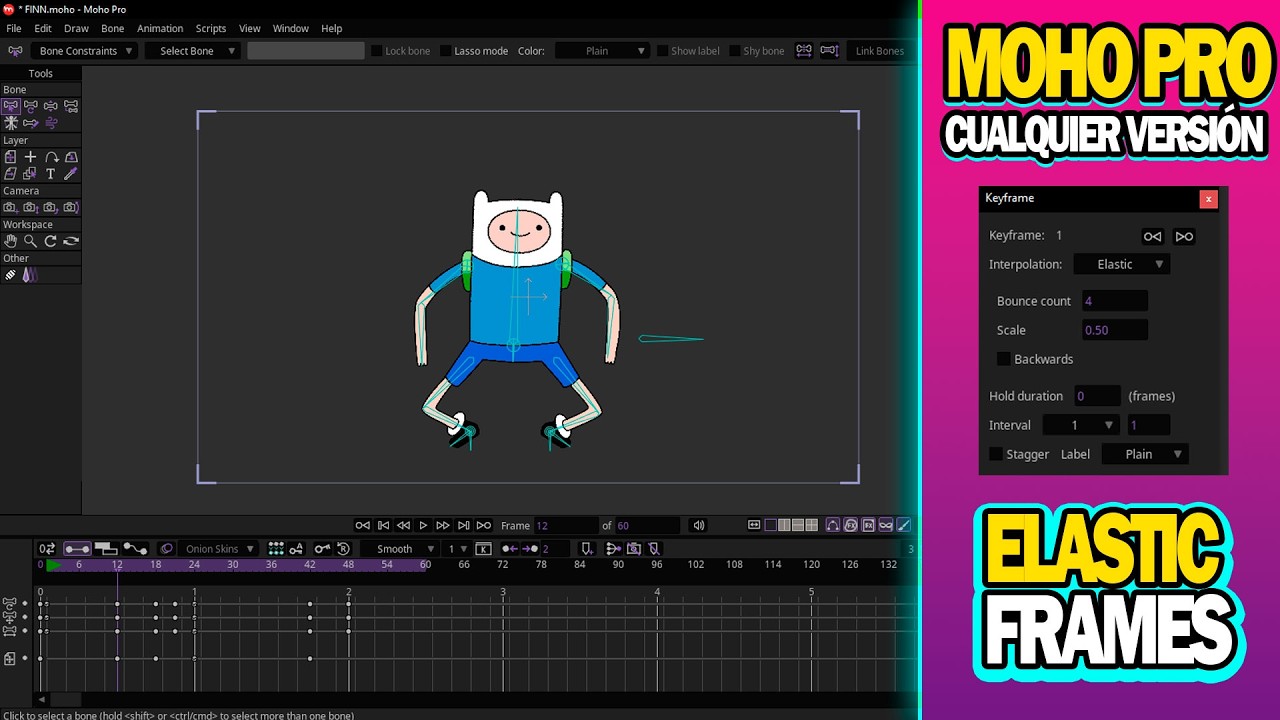The height and width of the screenshot is (720, 1280).
Task: Click the mute audio speaker icon
Action: click(699, 525)
